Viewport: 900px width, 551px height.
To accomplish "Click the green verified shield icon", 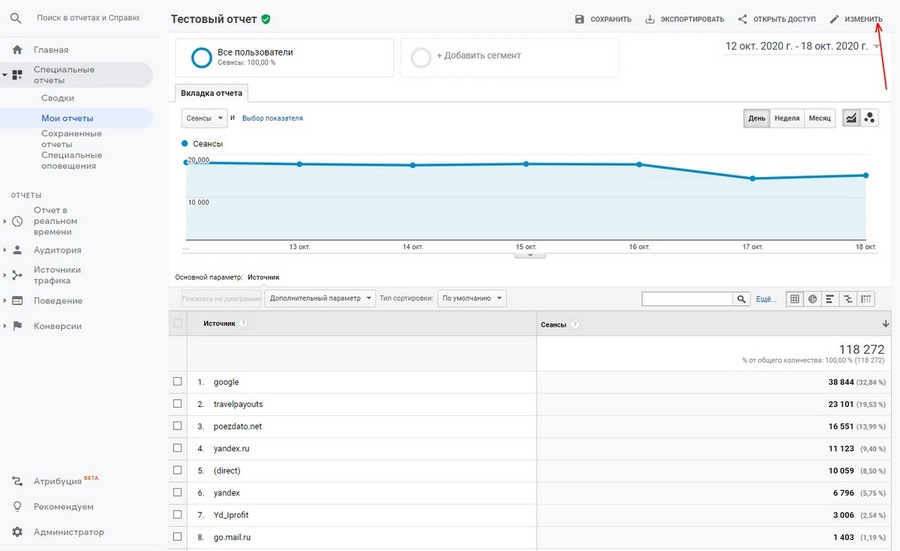I will pyautogui.click(x=265, y=19).
